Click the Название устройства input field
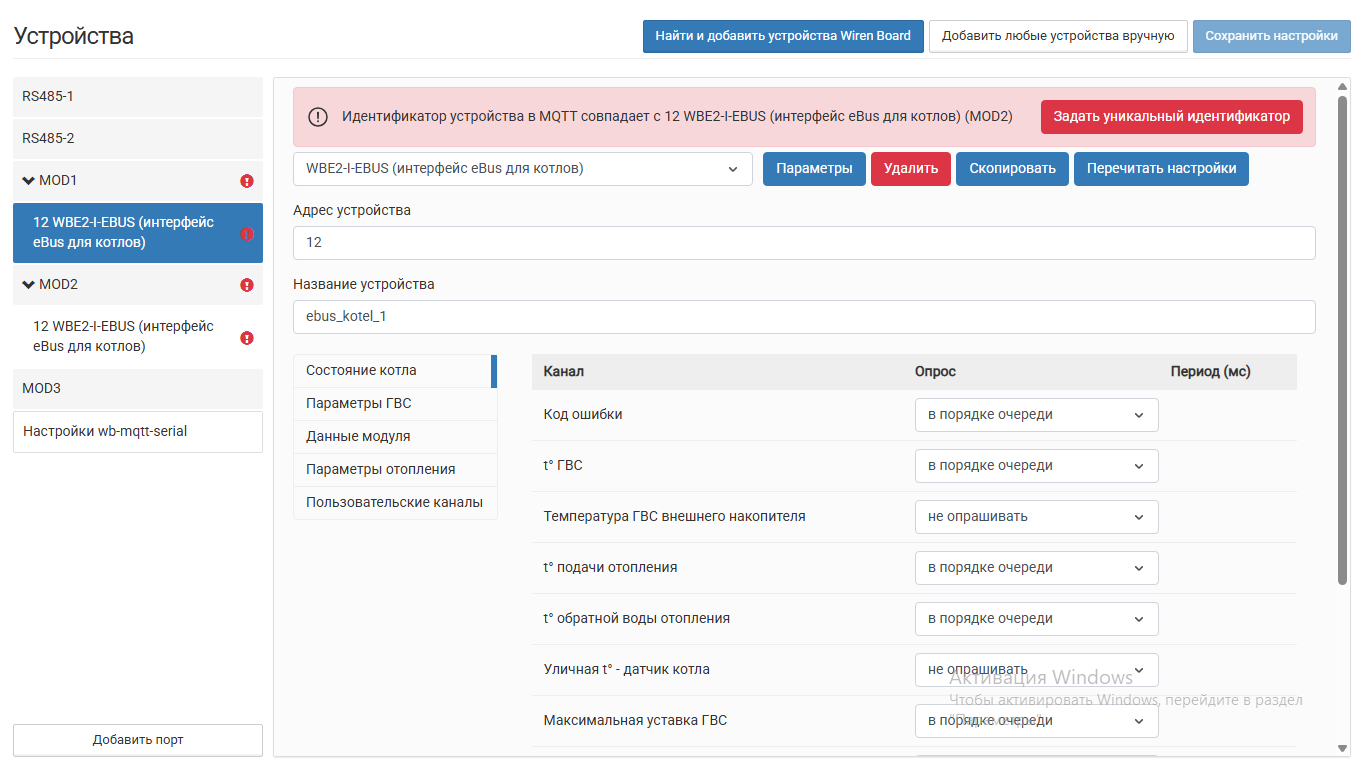 tap(804, 317)
